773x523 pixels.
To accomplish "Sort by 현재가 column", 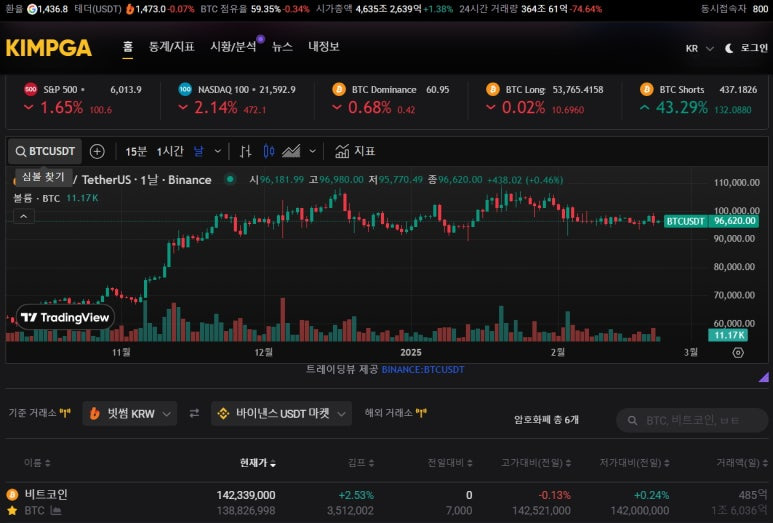I will point(257,463).
